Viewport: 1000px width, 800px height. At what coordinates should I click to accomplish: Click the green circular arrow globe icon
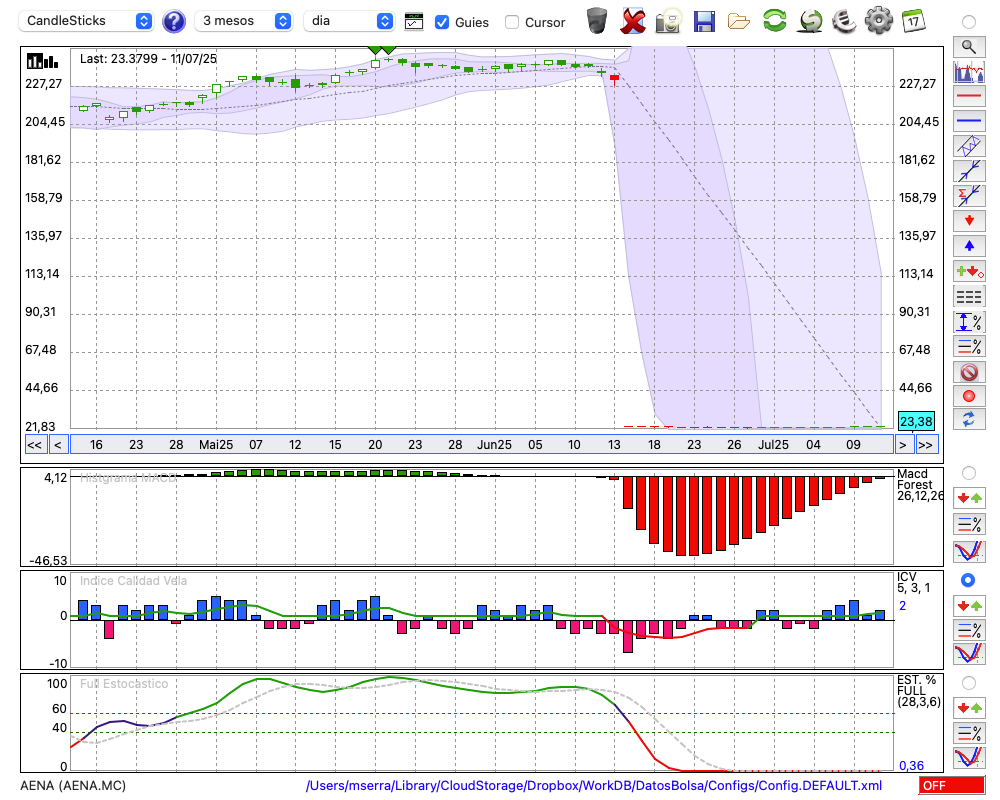tap(810, 20)
